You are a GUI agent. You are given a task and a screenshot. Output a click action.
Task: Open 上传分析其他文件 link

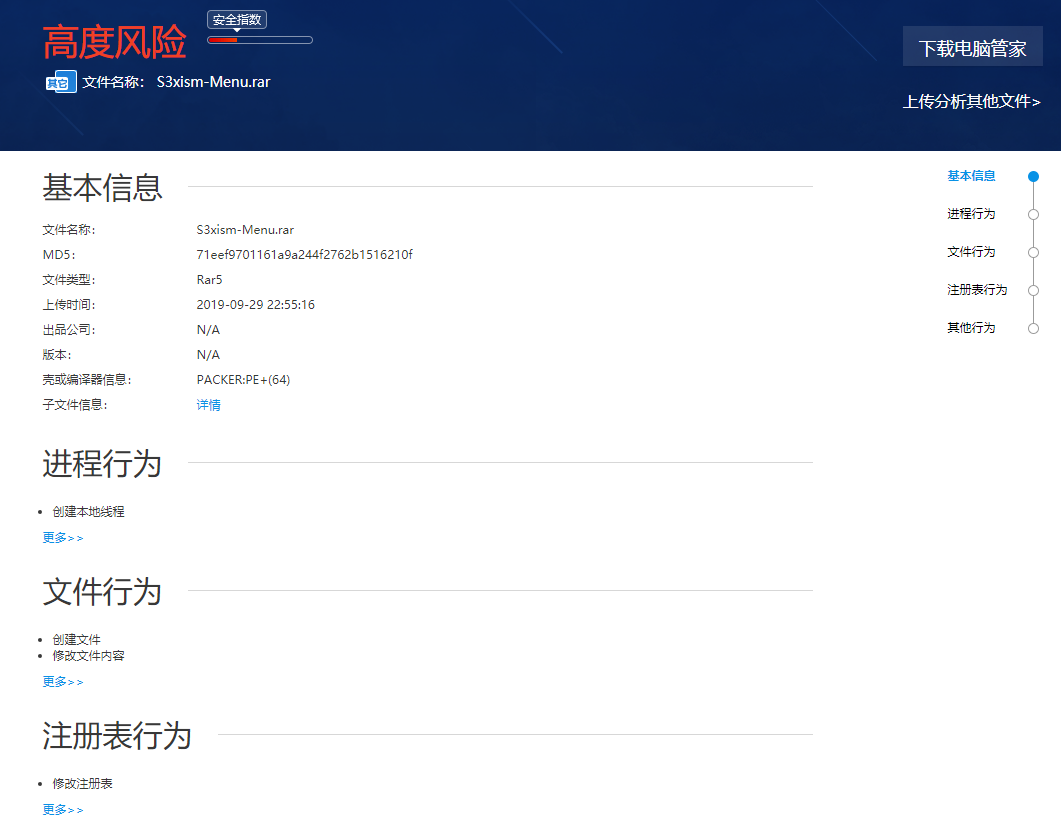point(972,102)
